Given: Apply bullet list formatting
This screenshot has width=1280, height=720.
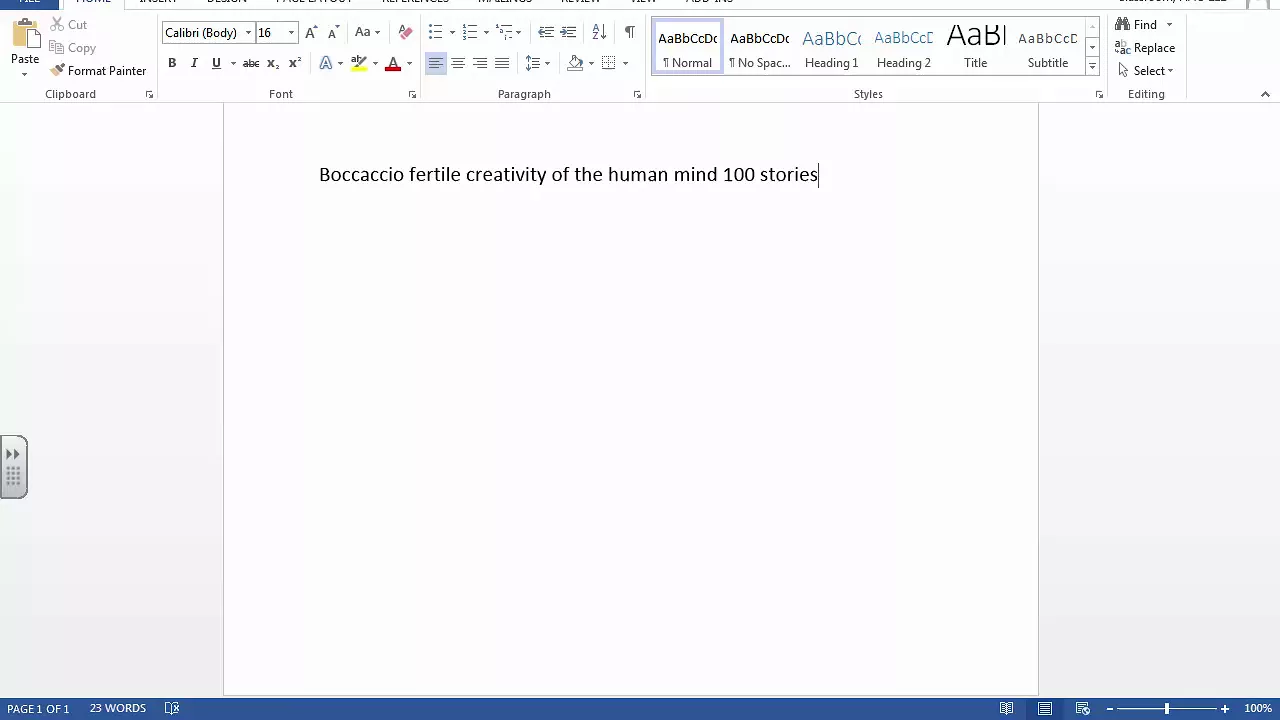Looking at the screenshot, I should point(435,32).
